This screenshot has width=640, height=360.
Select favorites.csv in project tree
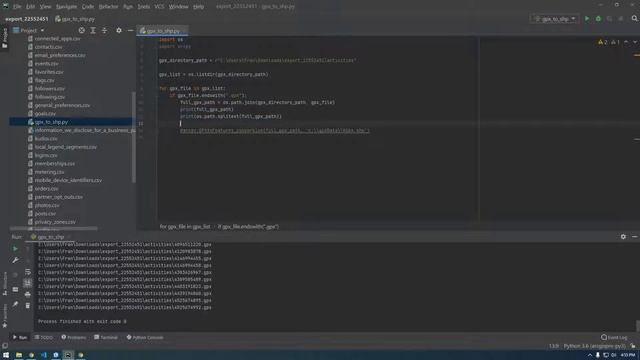pyautogui.click(x=49, y=72)
